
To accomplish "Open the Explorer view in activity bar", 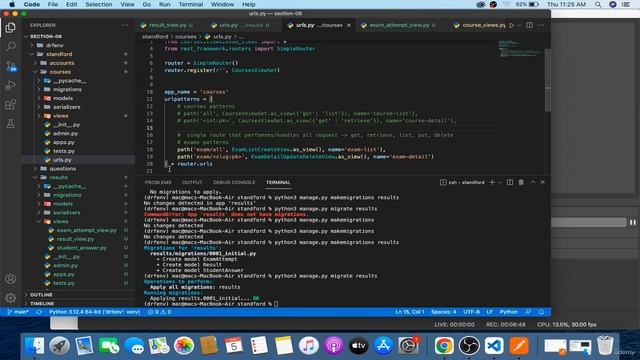I will point(11,27).
